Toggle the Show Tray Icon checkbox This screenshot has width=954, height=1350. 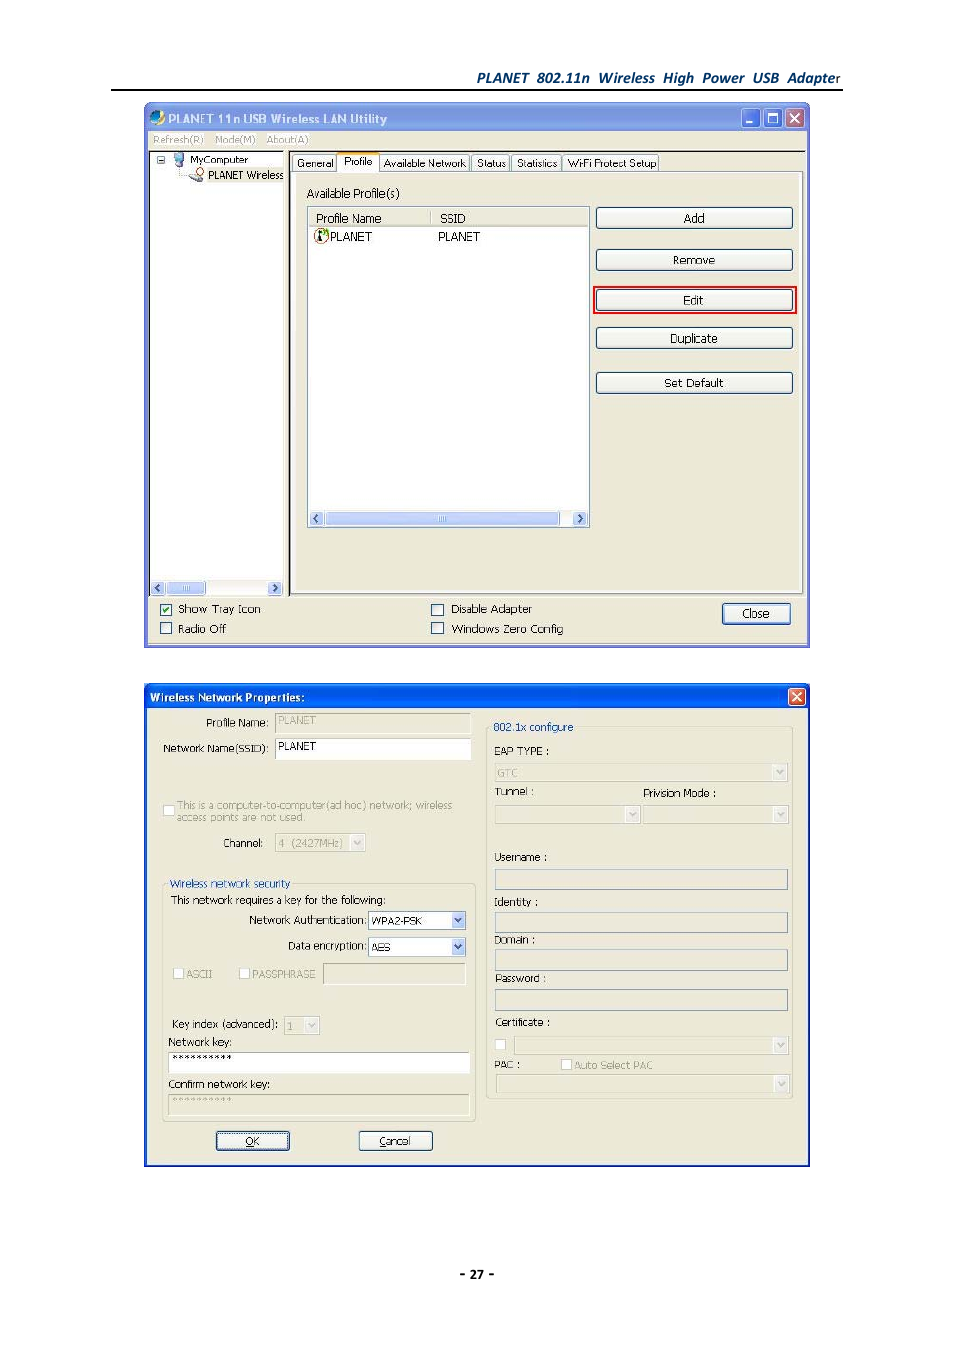pyautogui.click(x=166, y=609)
